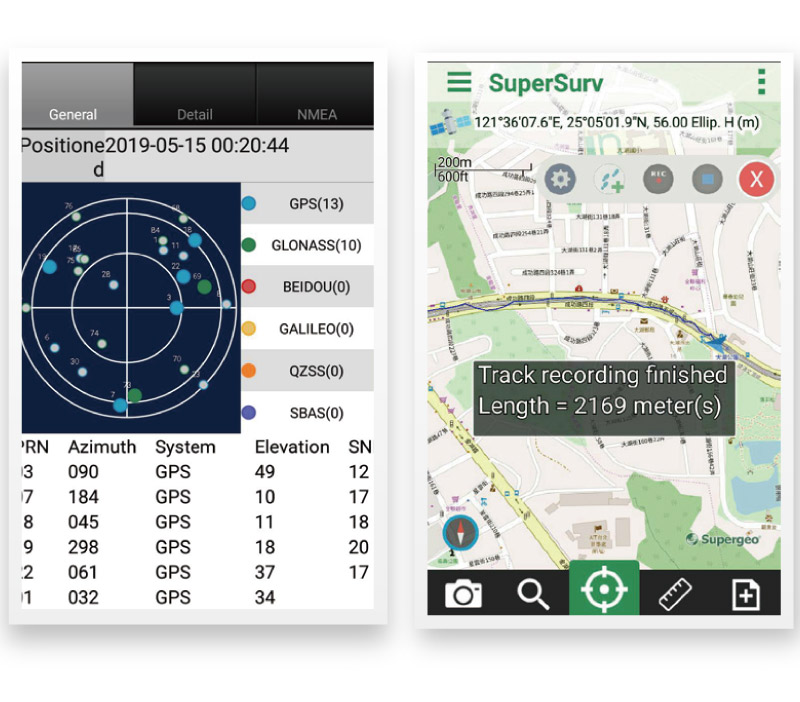
Task: Click the red BEIDOU color dot
Action: [249, 287]
